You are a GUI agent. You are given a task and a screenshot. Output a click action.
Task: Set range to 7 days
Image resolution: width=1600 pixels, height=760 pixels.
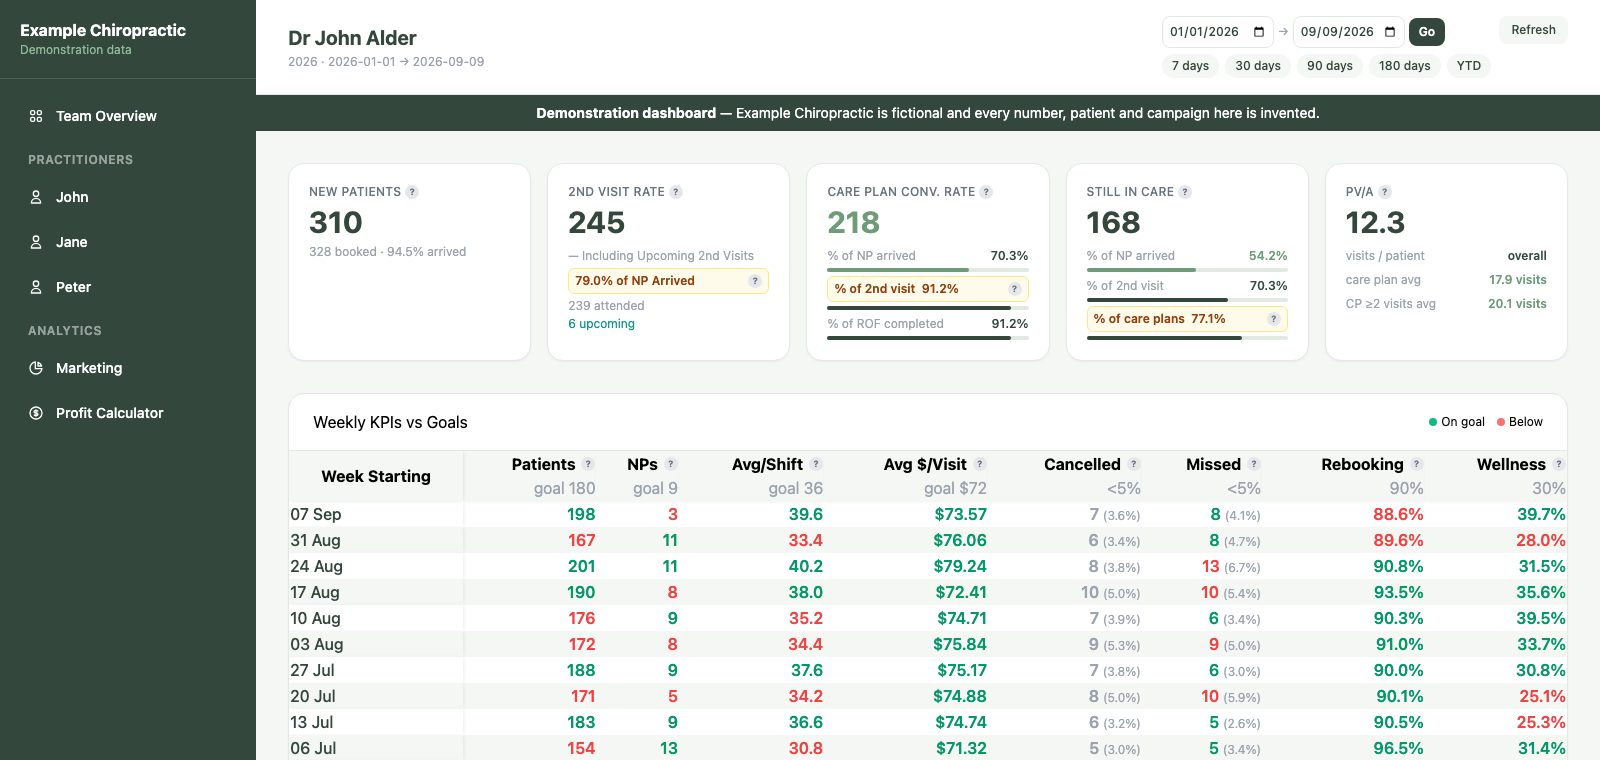(x=1190, y=66)
